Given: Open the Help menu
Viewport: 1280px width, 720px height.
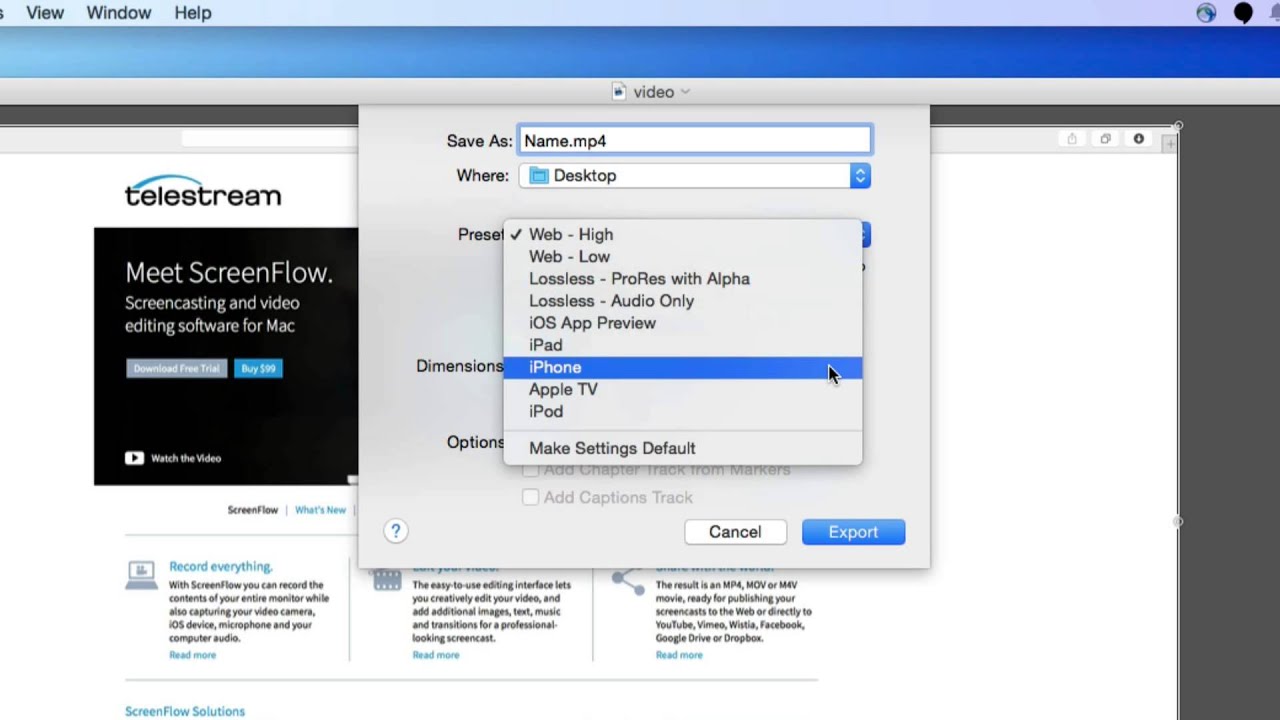Looking at the screenshot, I should [x=193, y=13].
